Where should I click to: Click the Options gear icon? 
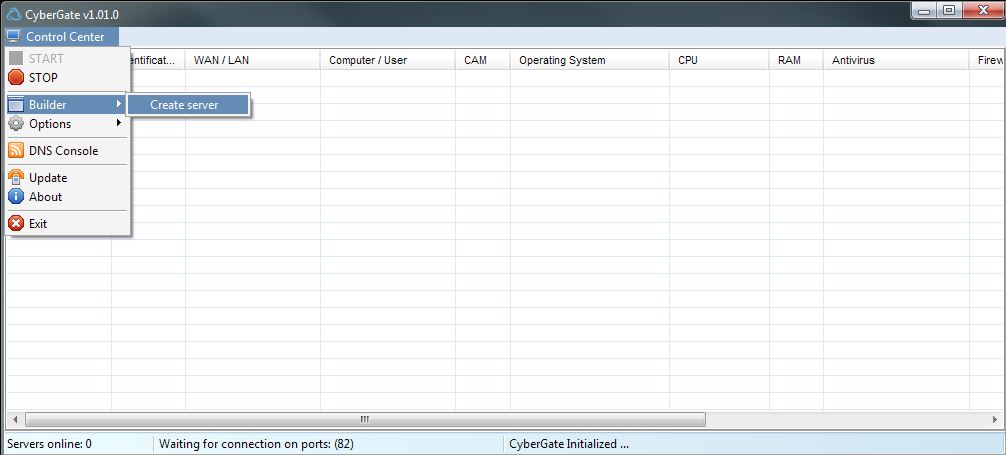pyautogui.click(x=16, y=124)
